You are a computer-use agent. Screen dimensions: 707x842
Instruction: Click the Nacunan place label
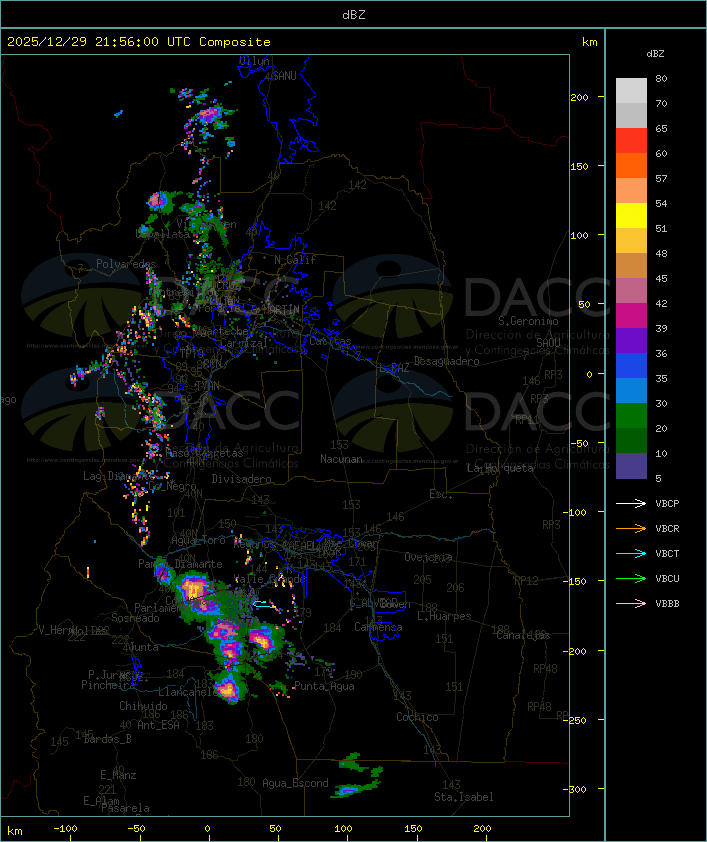coord(341,459)
